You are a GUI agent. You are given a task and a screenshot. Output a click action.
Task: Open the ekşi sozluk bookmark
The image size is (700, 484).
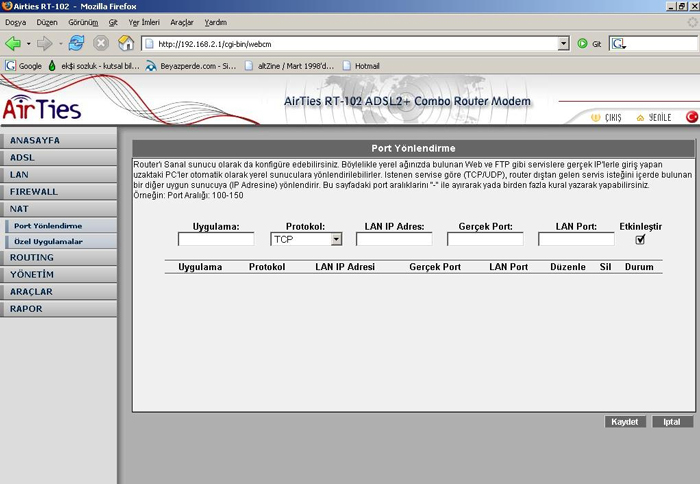point(93,66)
